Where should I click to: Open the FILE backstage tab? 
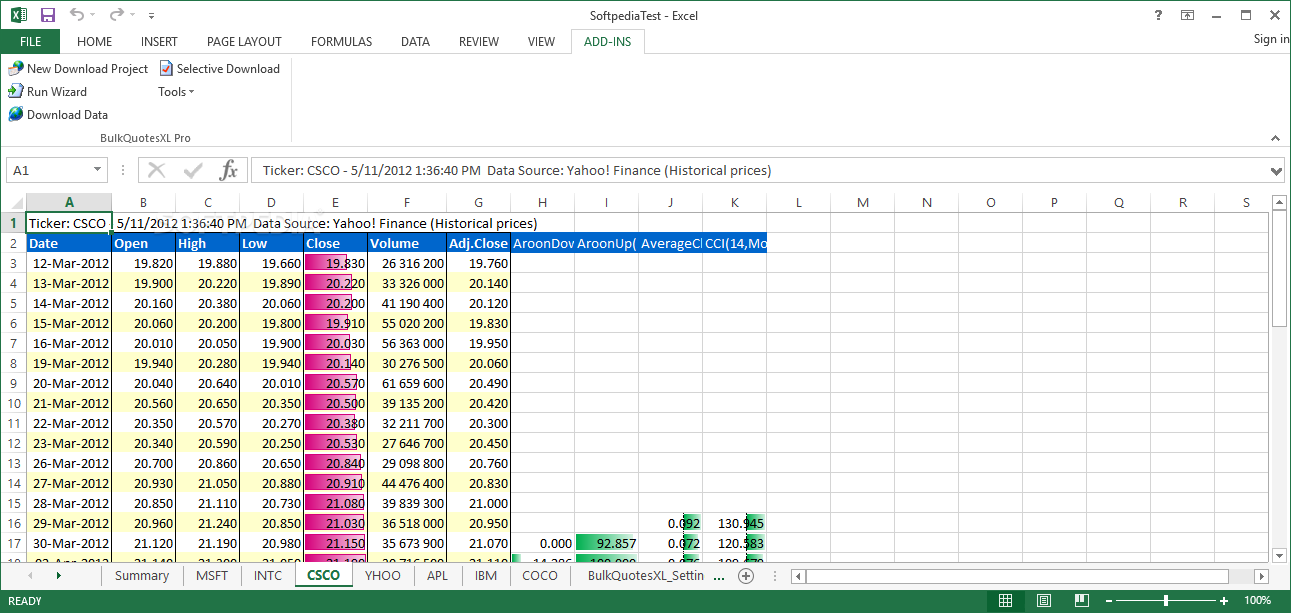(30, 41)
